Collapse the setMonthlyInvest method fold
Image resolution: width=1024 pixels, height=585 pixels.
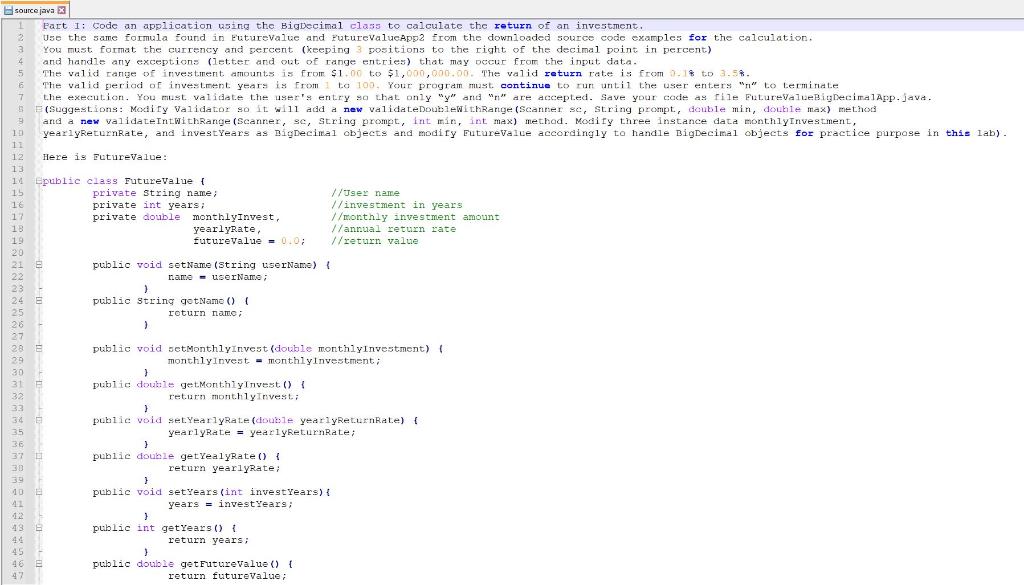click(x=37, y=348)
